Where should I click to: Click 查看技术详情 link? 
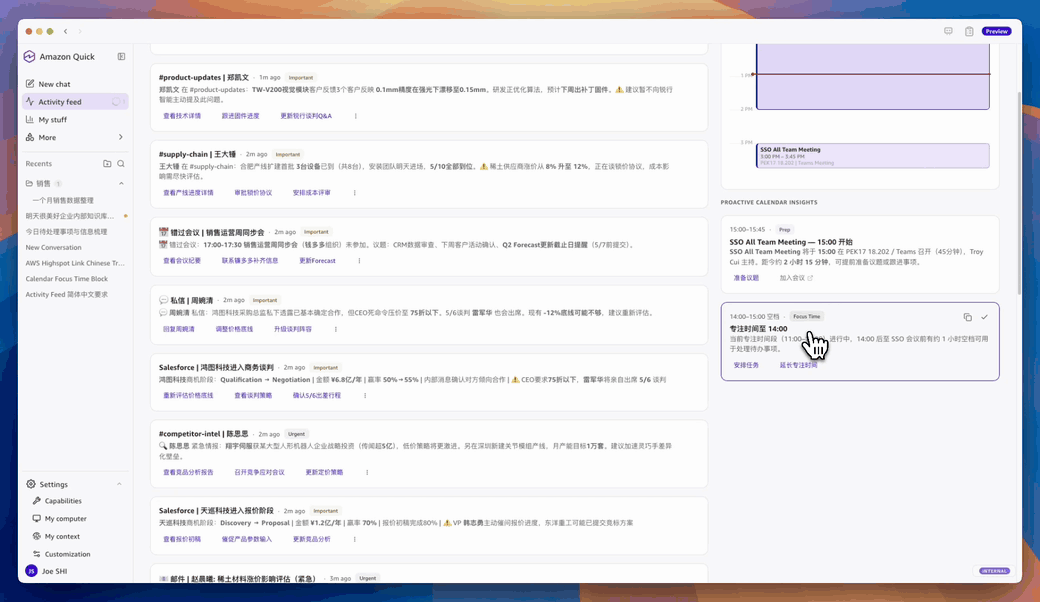coord(182,116)
